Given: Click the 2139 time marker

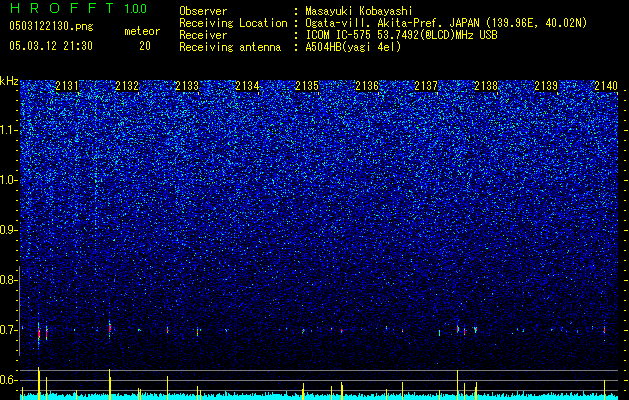Looking at the screenshot, I should click(546, 85).
